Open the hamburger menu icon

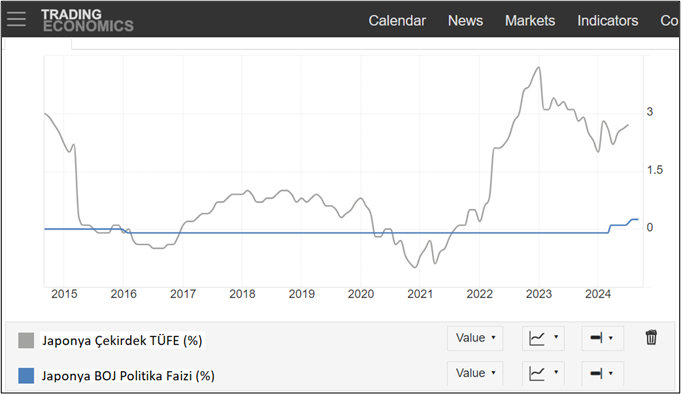[x=16, y=19]
